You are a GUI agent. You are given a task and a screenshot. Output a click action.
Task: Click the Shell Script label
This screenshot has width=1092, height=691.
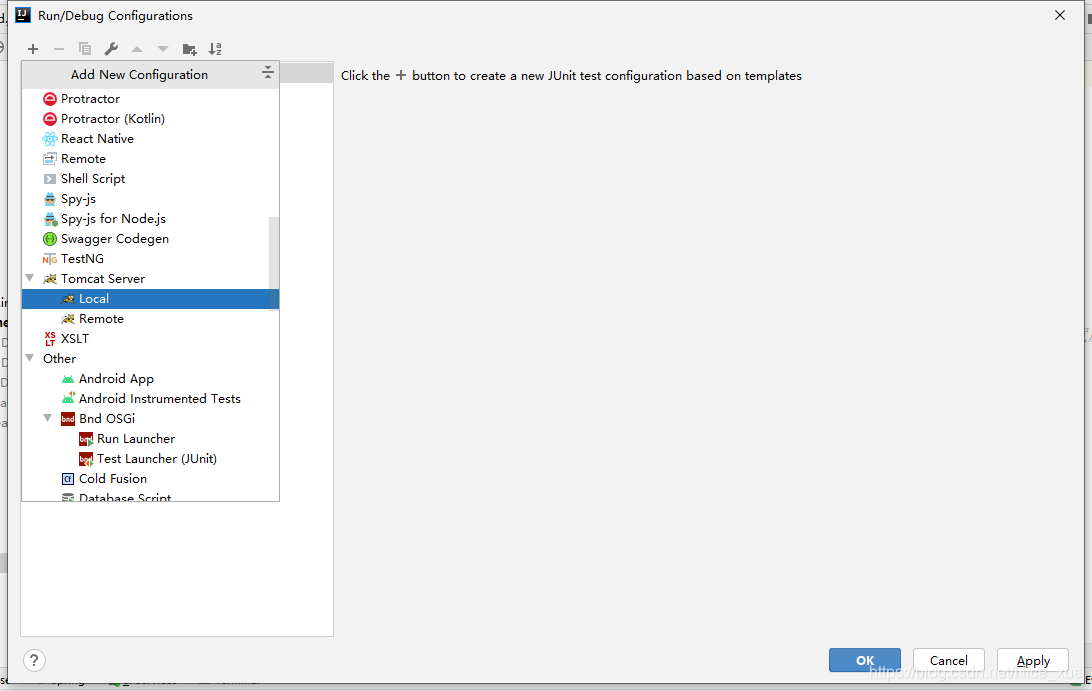[x=93, y=179]
